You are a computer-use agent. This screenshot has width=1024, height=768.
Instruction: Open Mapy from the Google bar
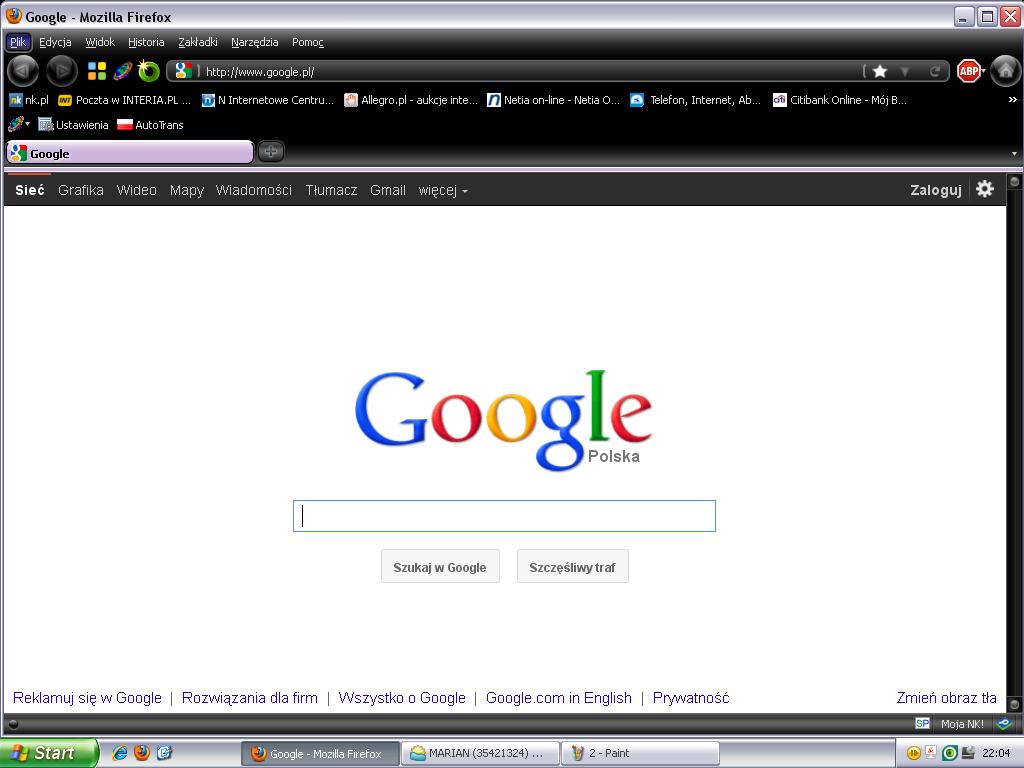[x=187, y=190]
